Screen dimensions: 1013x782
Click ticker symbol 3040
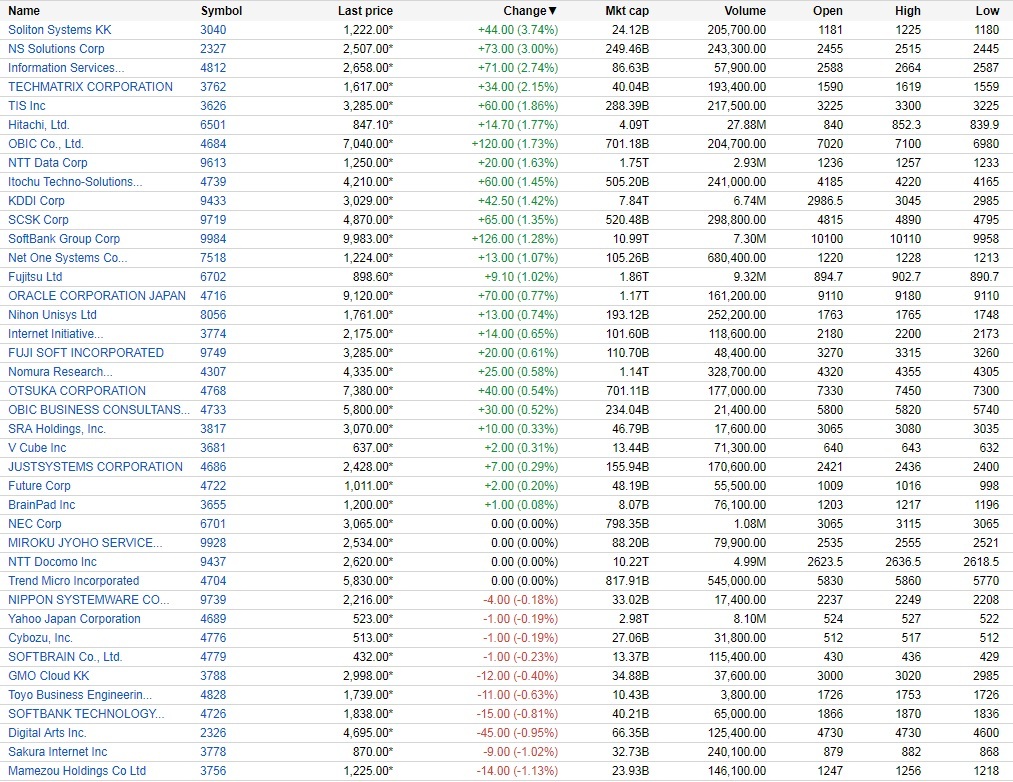click(x=213, y=30)
